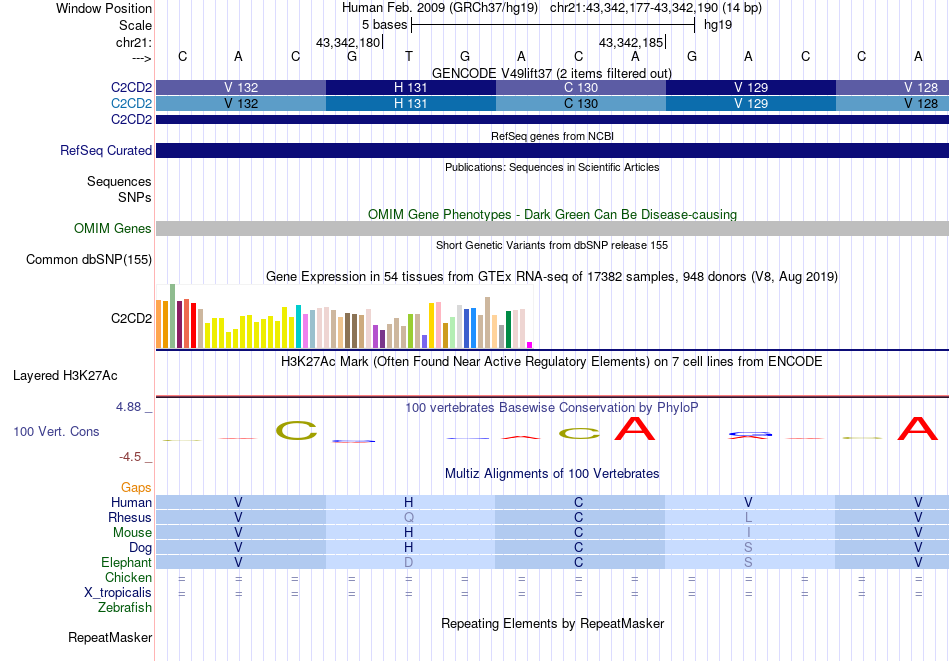Click the H 131 codon in top C2CD2 row
950x661 pixels.
(411, 87)
